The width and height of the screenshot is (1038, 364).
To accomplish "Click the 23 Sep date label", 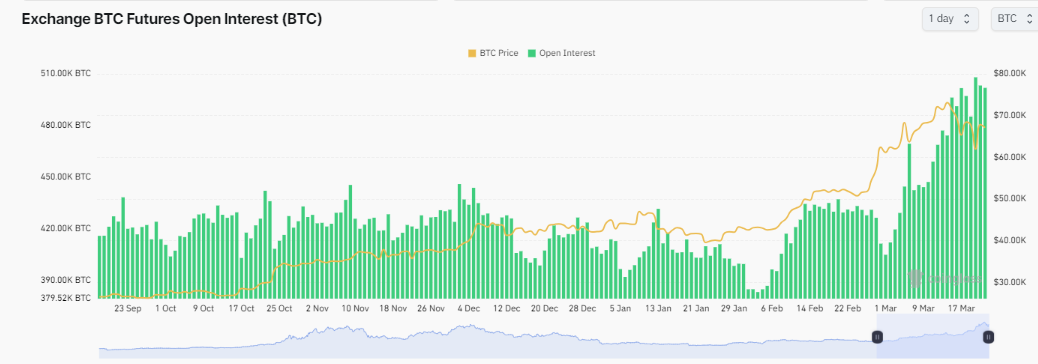I will (128, 308).
